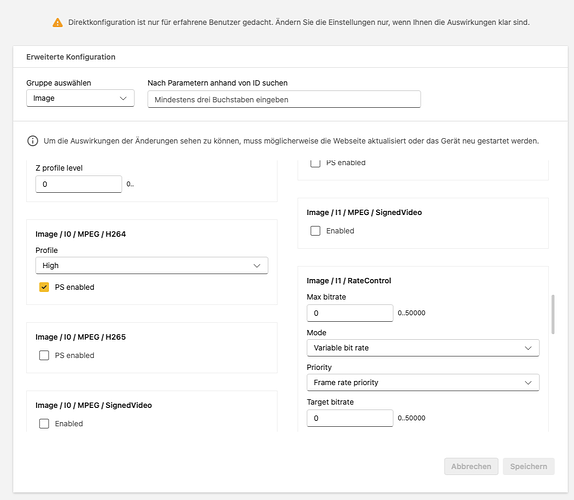
Task: Enable I1 MPEG SignedVideo checkbox
Action: coord(315,231)
